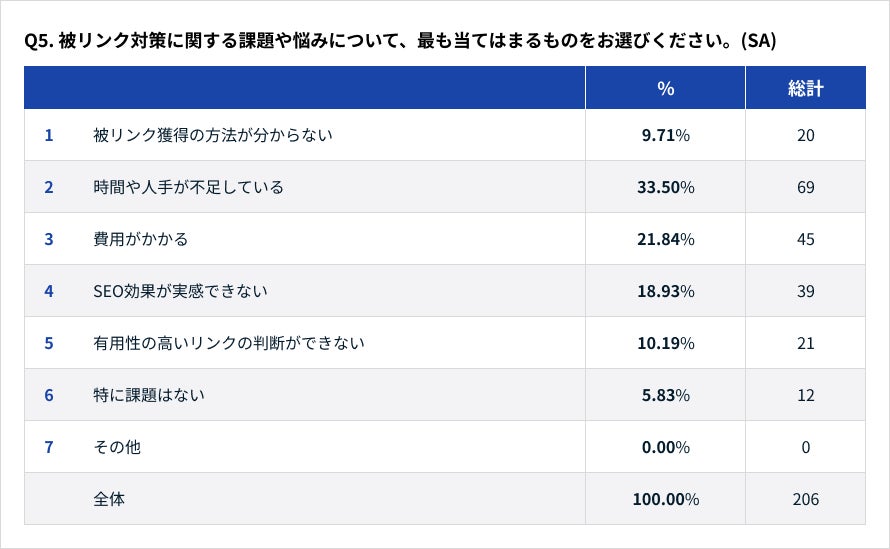Screen dimensions: 890x549
Task: Select the count cell showing 69
Action: pos(805,187)
